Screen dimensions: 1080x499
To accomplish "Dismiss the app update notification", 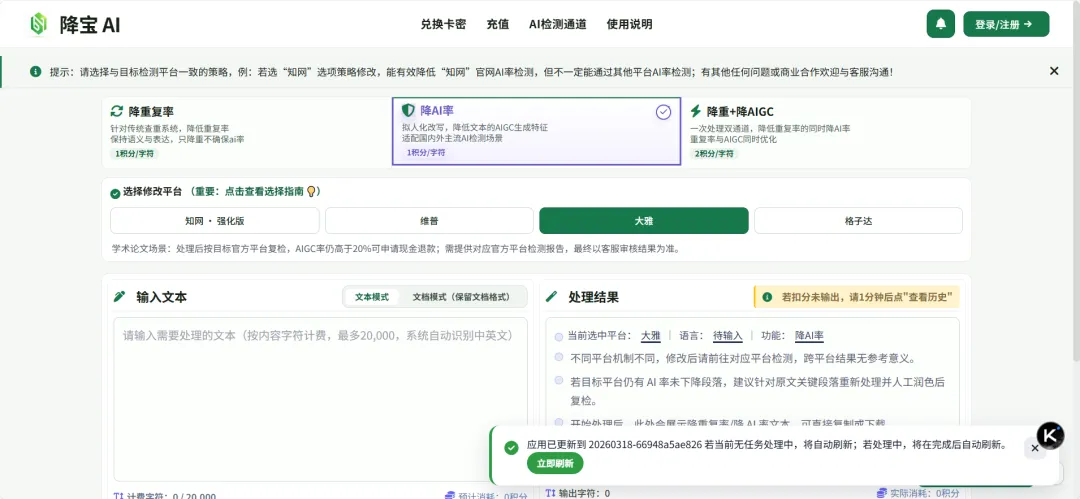I will (1035, 448).
